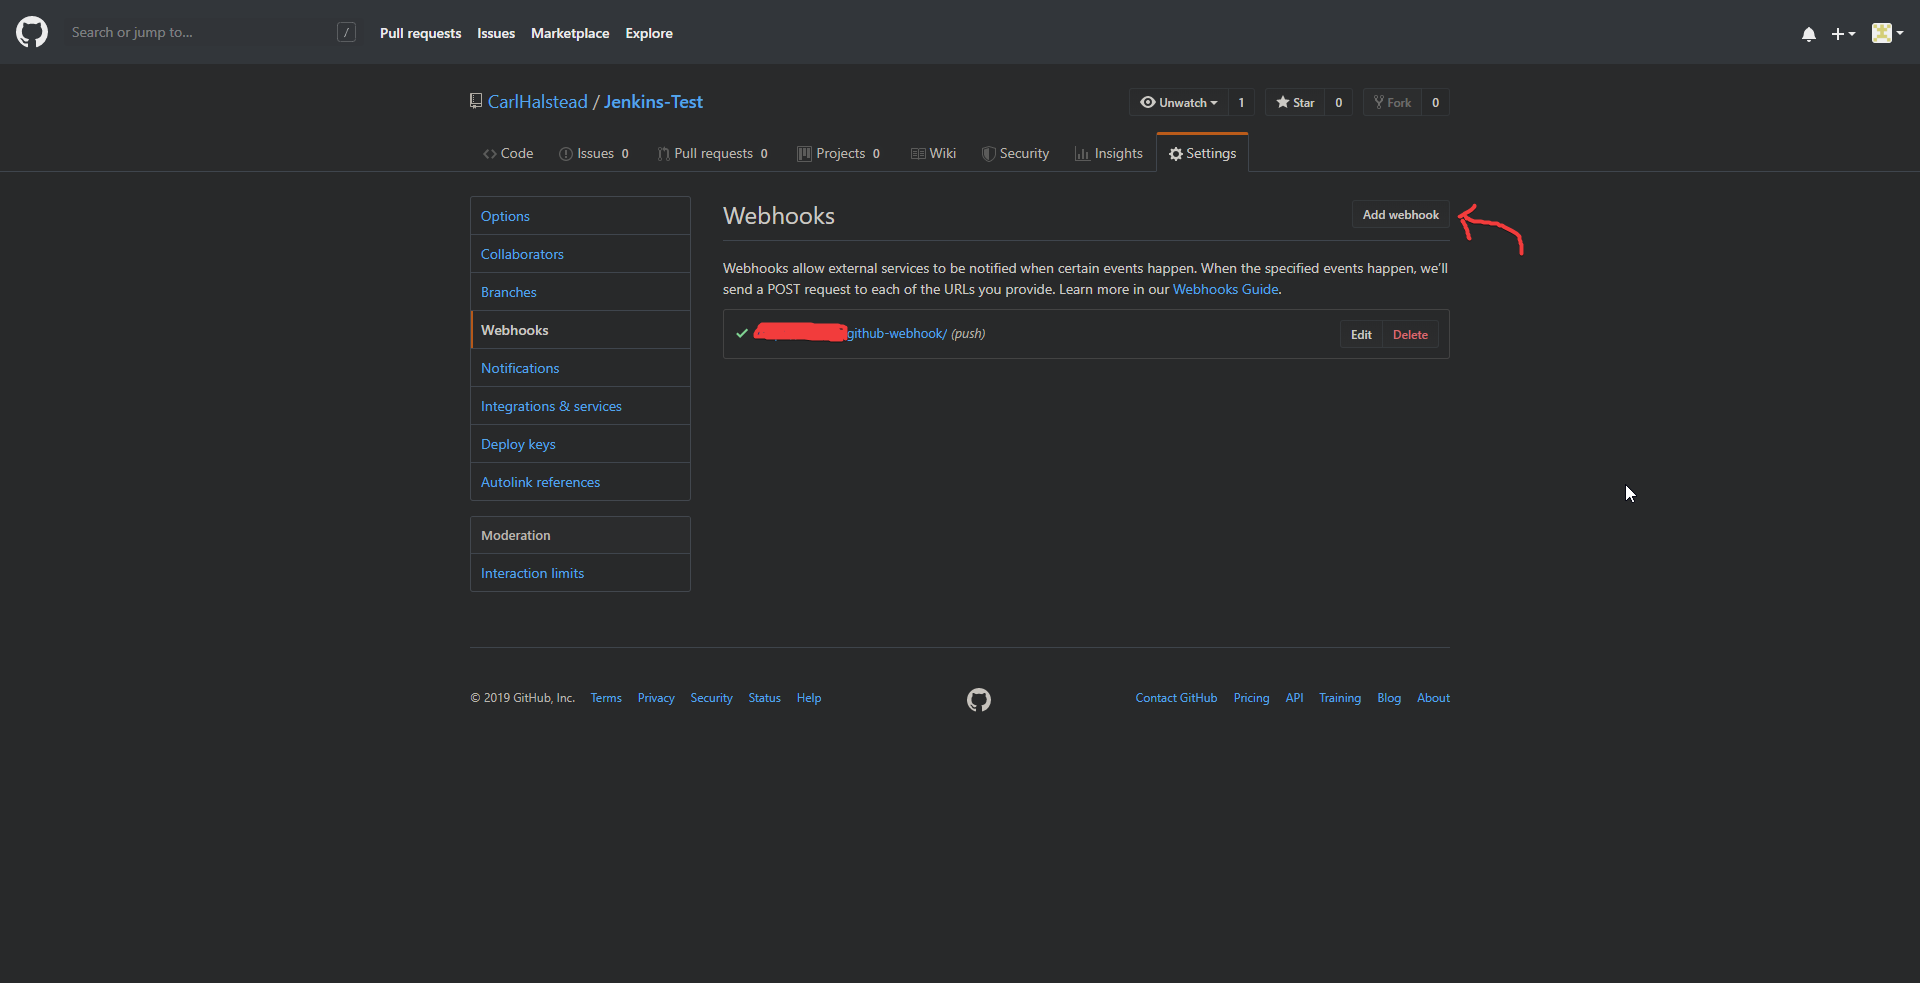
Task: Switch to the Code tab
Action: click(x=508, y=153)
